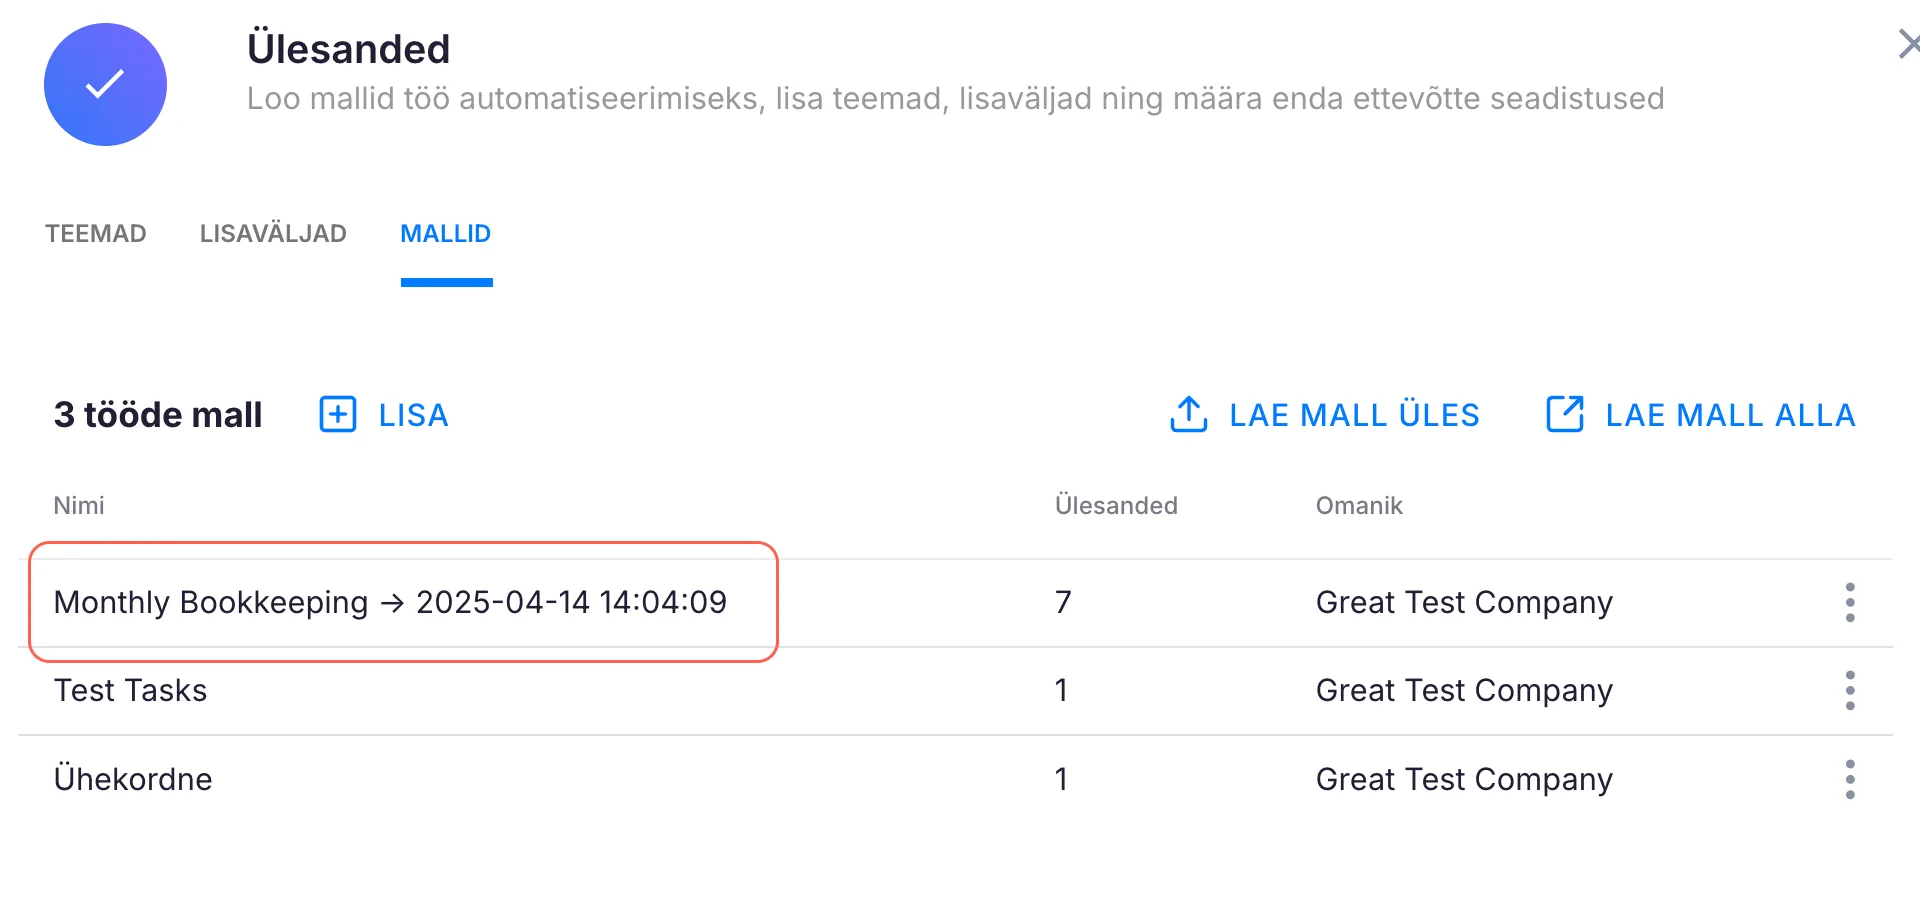1920x900 pixels.
Task: Click the Ülesanded column header
Action: point(1116,506)
